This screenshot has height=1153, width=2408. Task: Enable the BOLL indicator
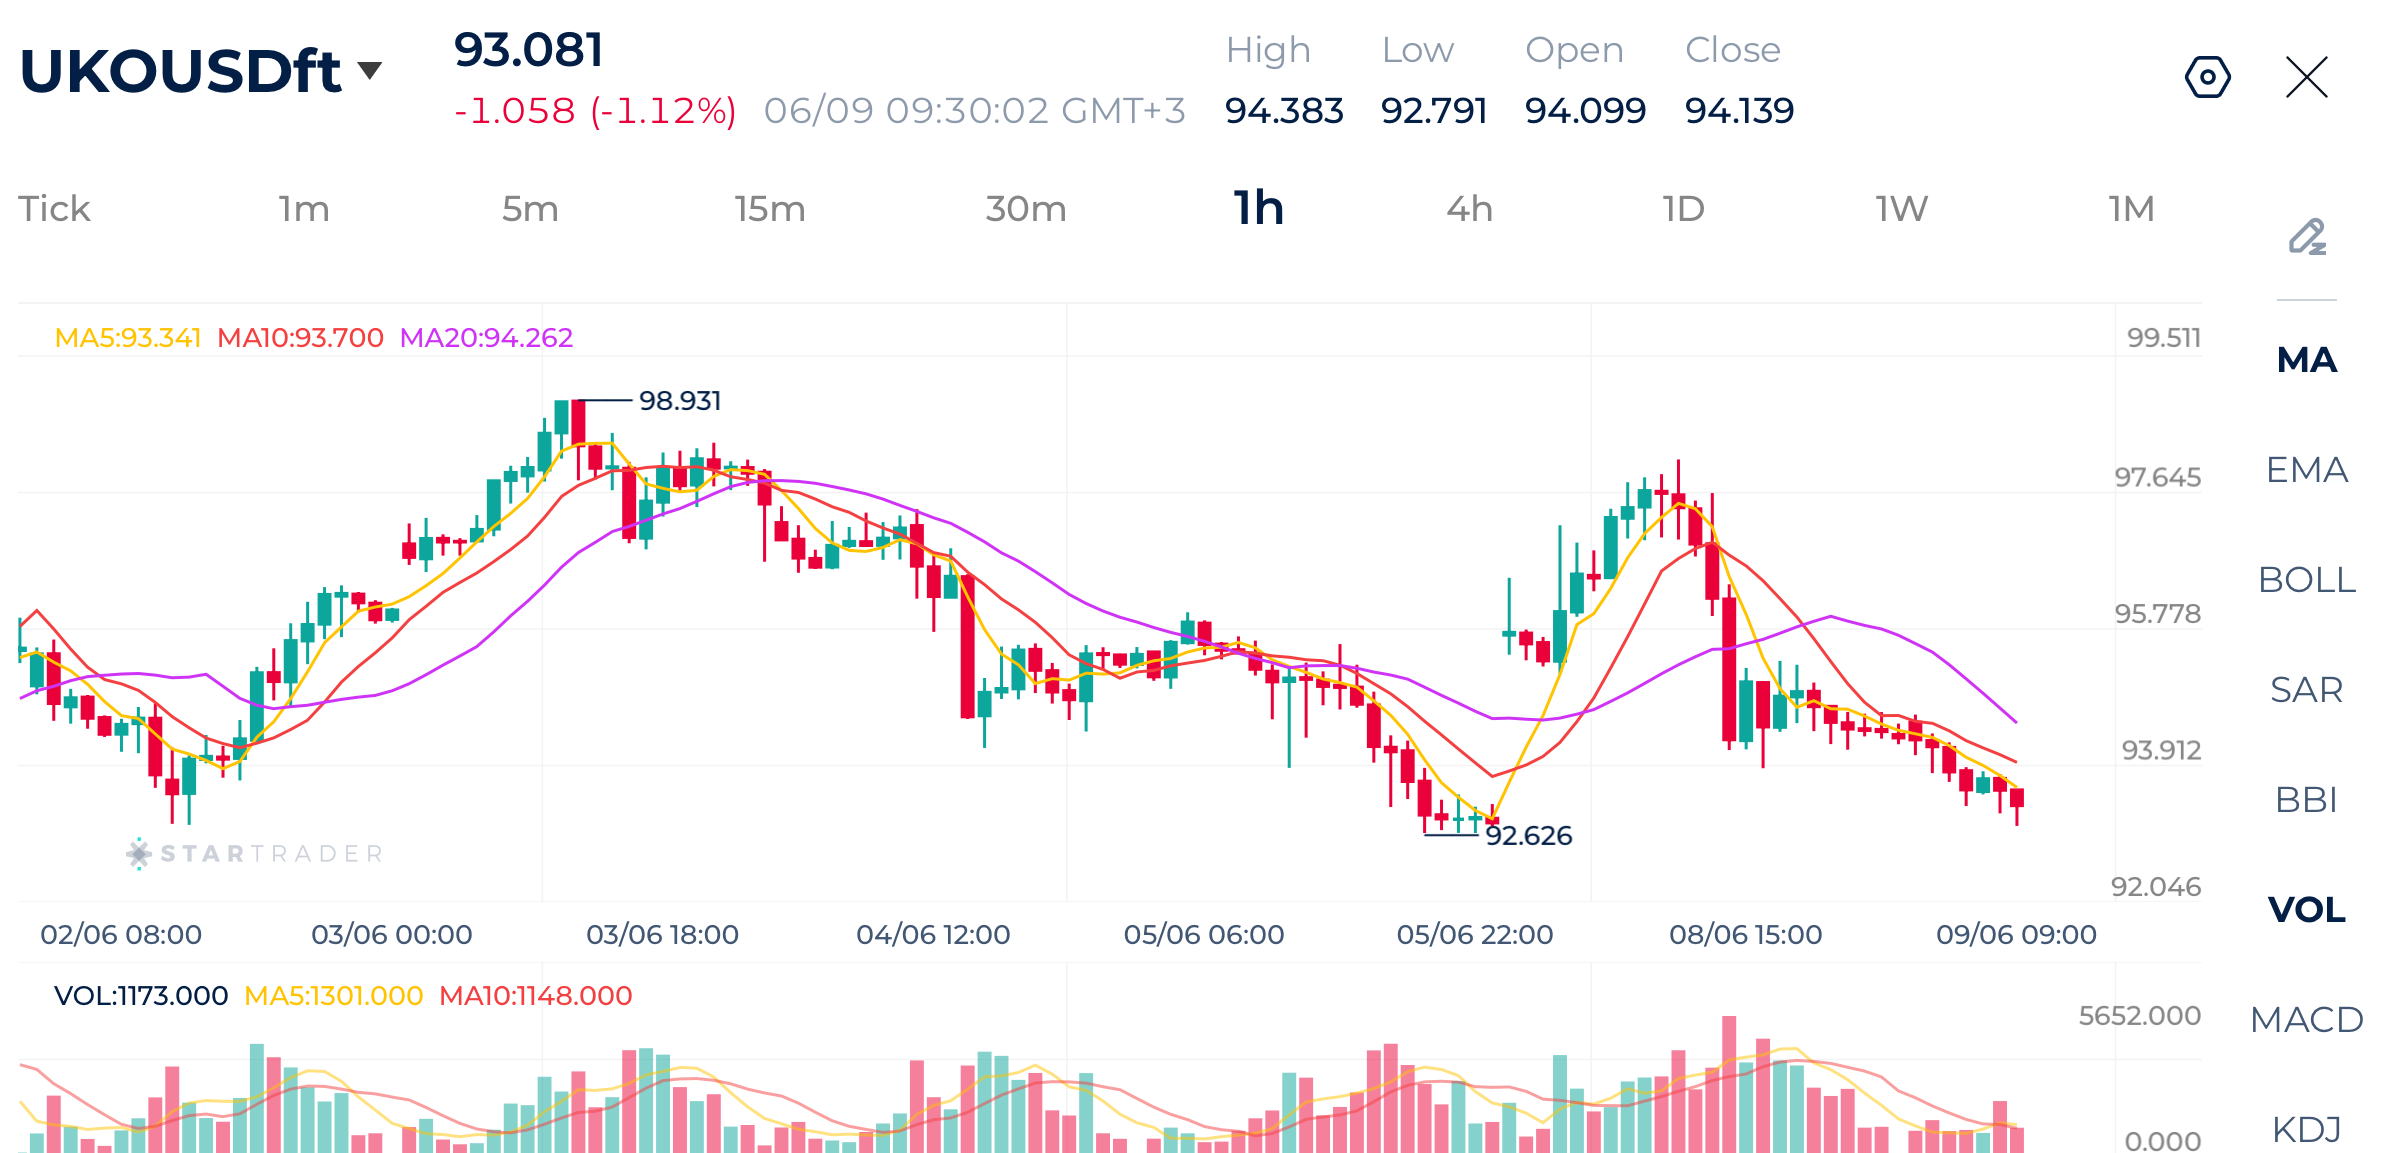(2307, 580)
